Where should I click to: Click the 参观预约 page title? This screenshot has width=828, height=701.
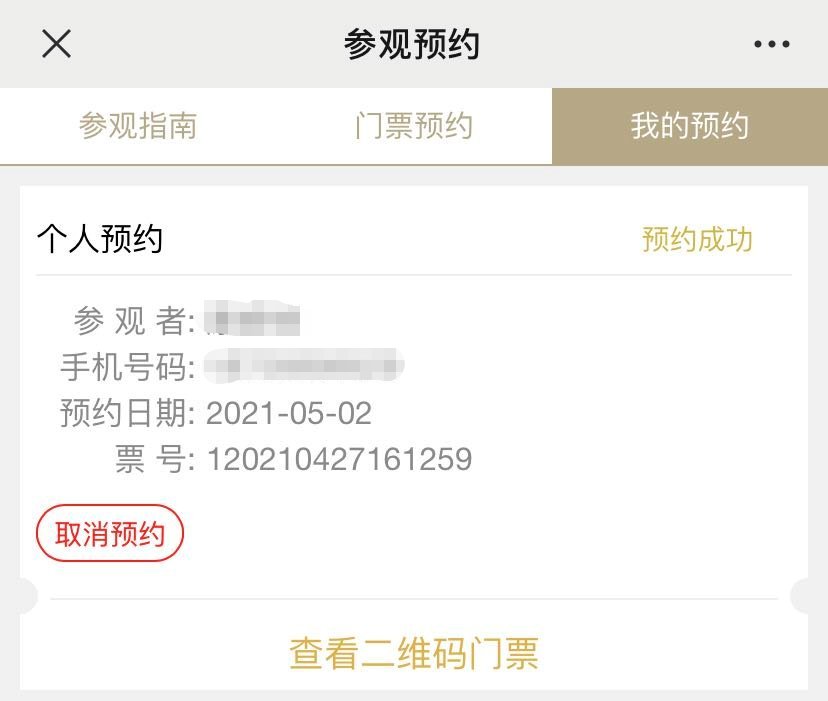click(412, 44)
